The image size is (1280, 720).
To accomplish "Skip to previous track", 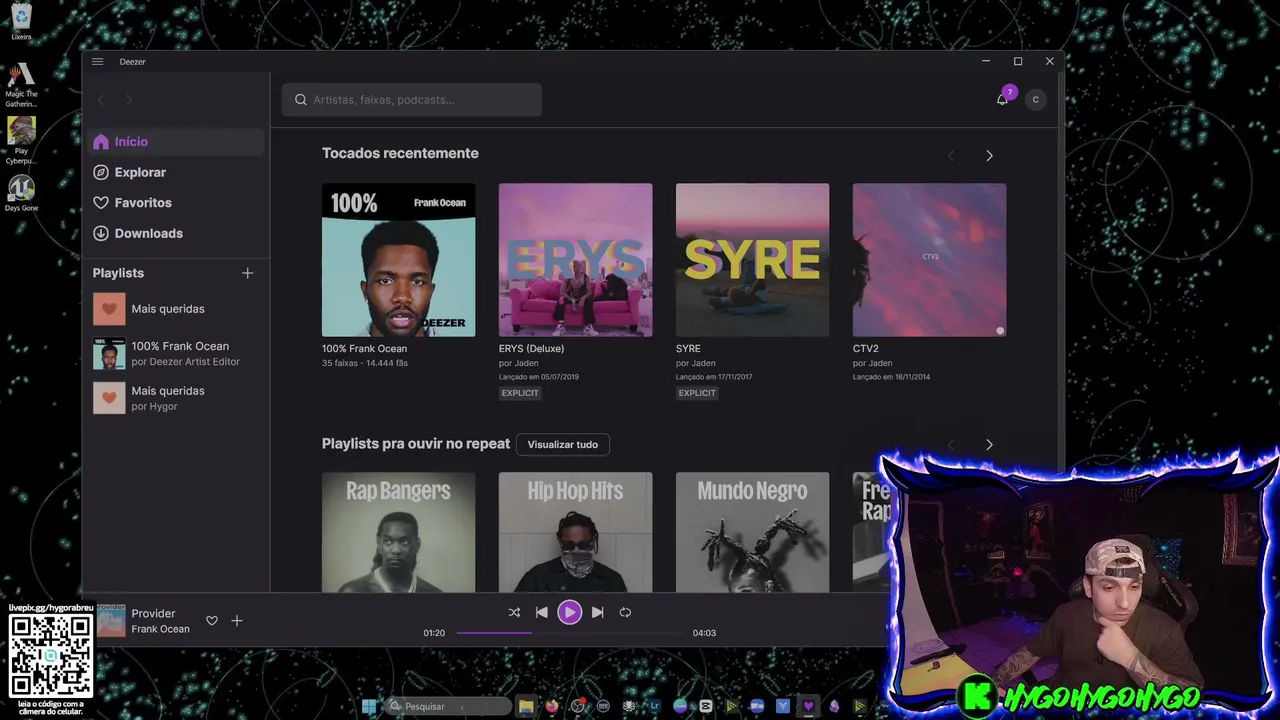I will tap(541, 612).
